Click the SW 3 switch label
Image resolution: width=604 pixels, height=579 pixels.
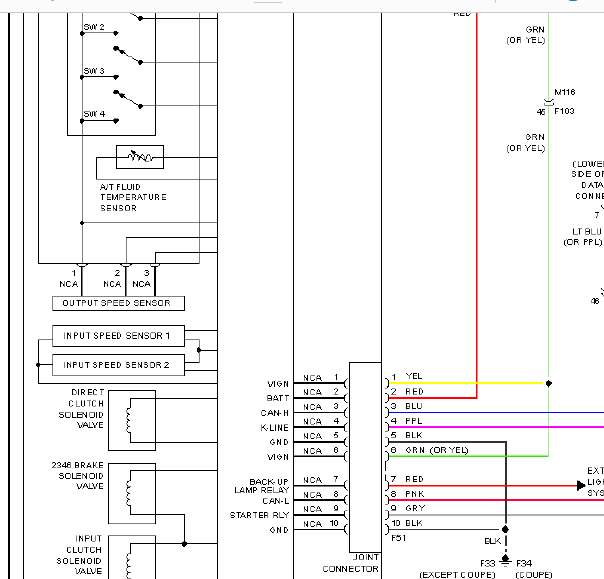94,71
